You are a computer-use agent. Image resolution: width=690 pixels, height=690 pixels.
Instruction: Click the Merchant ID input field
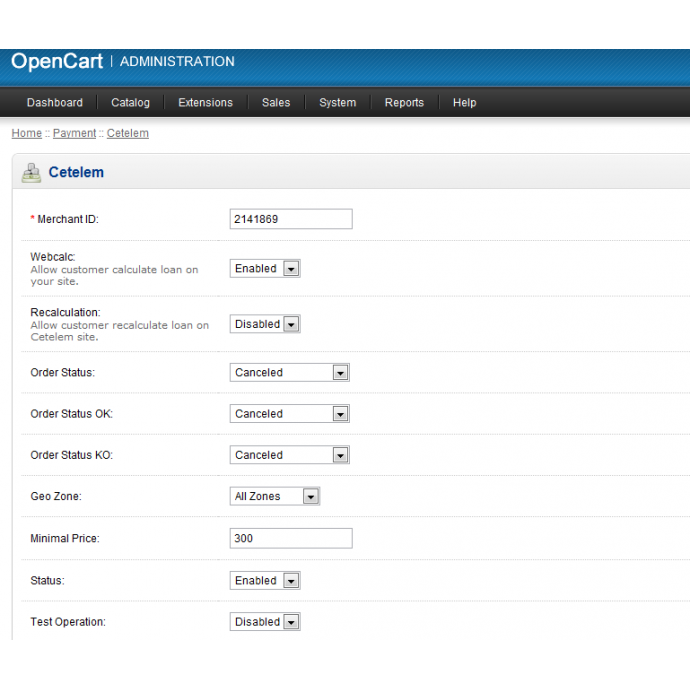[291, 219]
